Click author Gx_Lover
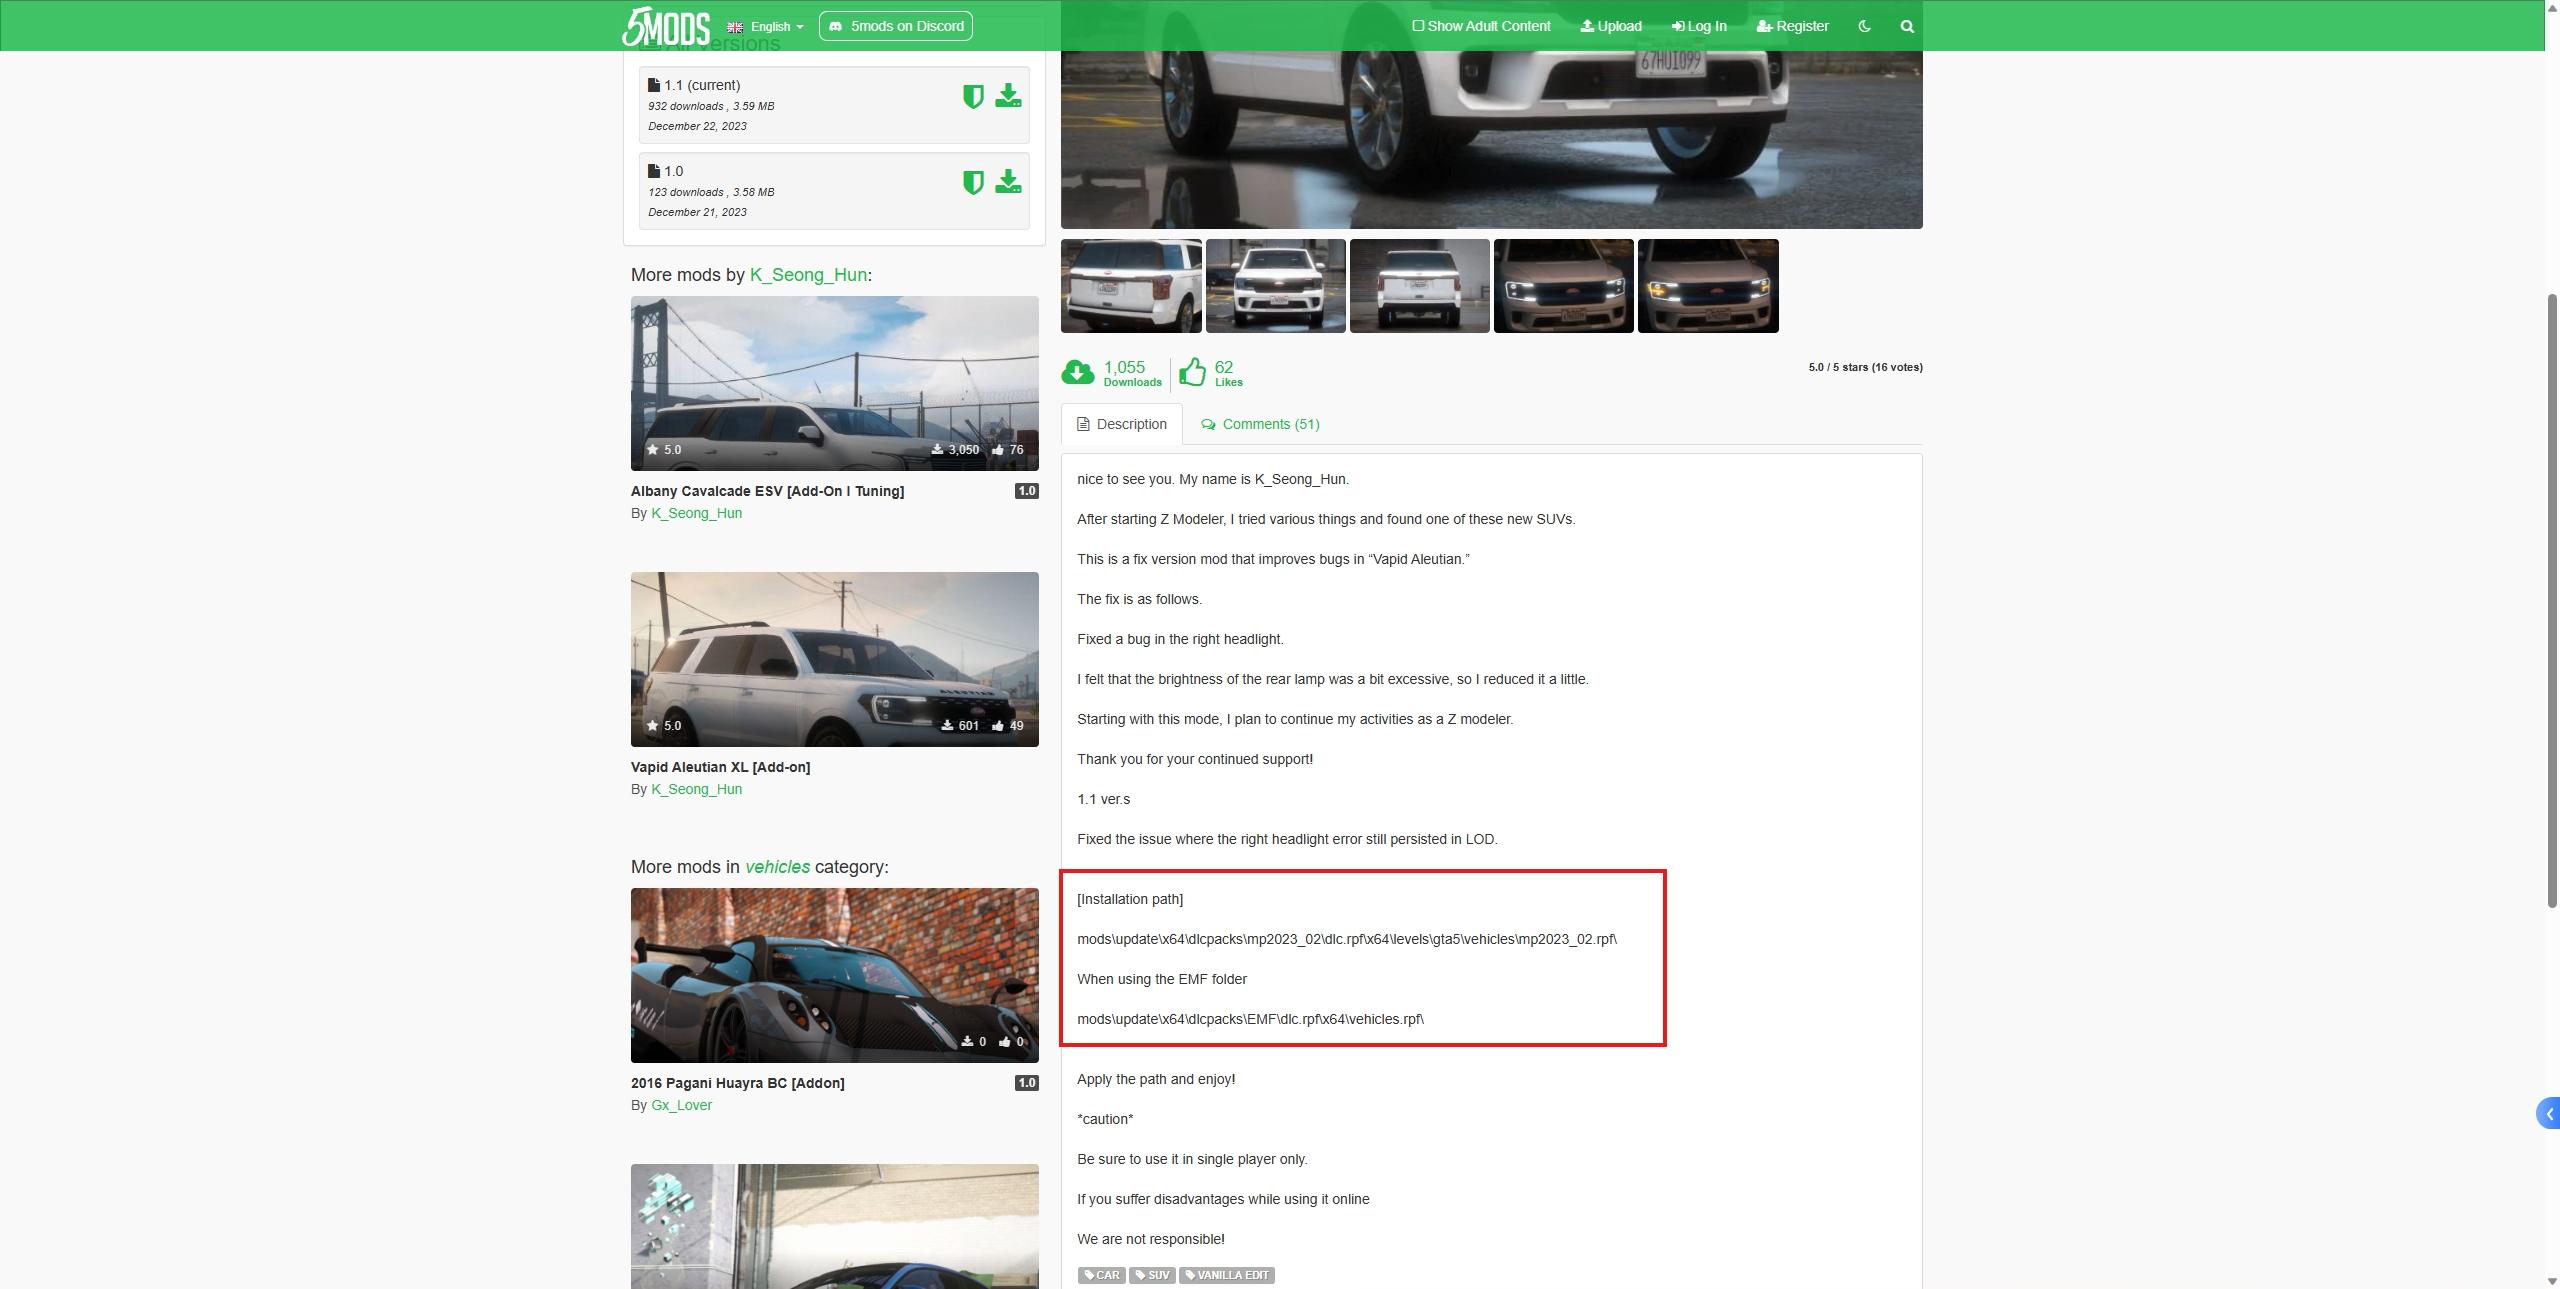 (681, 1105)
